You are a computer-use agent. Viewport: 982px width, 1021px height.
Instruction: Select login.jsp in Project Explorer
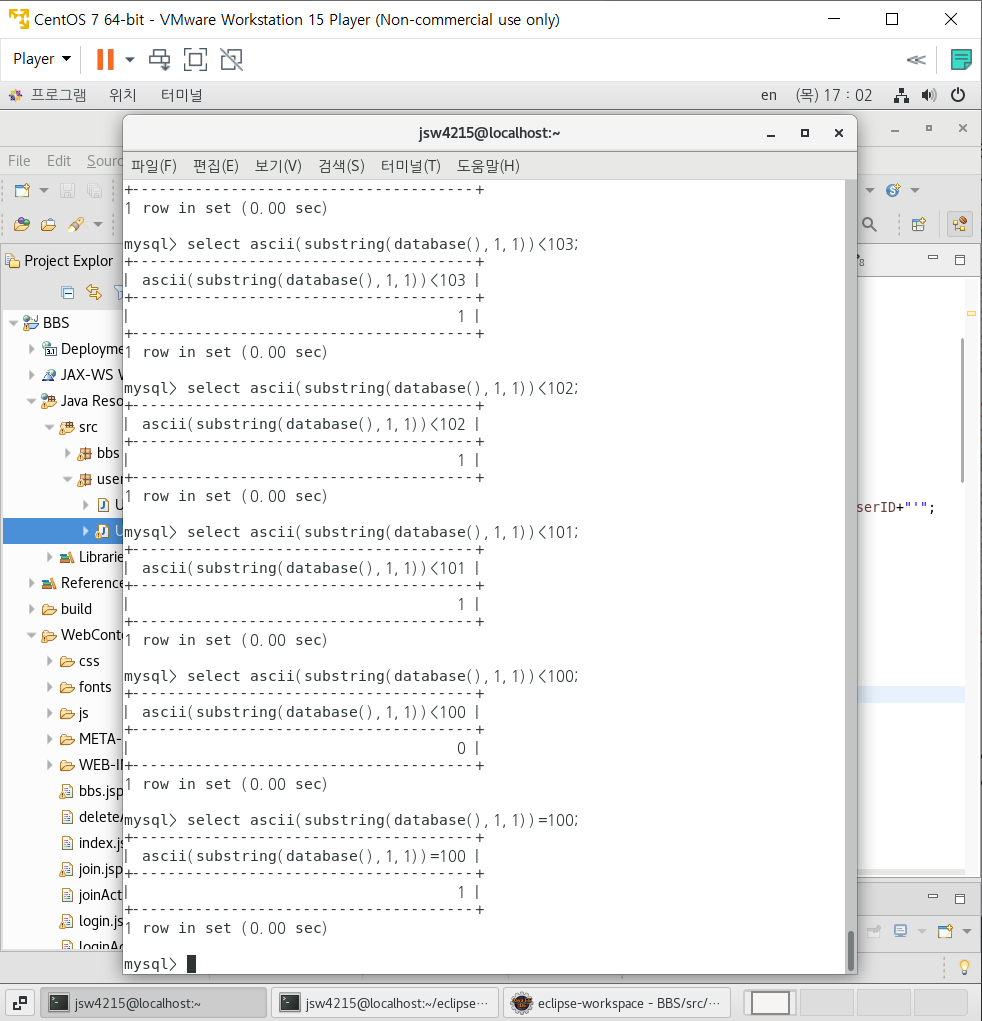[95, 920]
